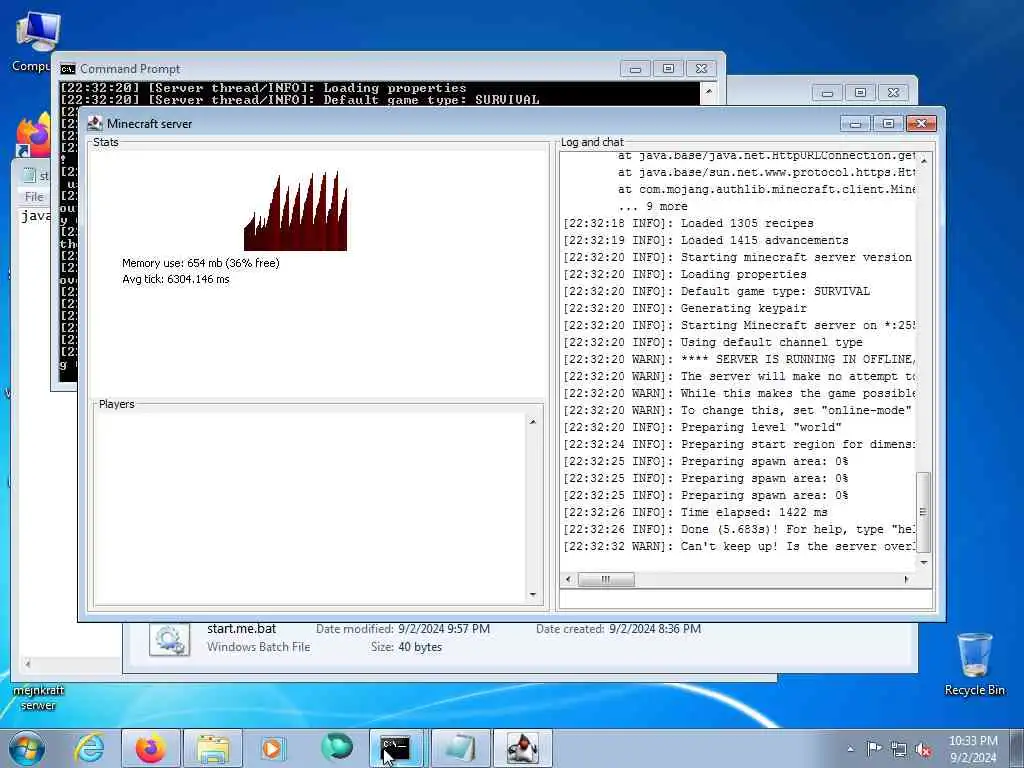Screen dimensions: 1024x768
Task: Open Windows Media Player taskbar icon
Action: [x=273, y=748]
